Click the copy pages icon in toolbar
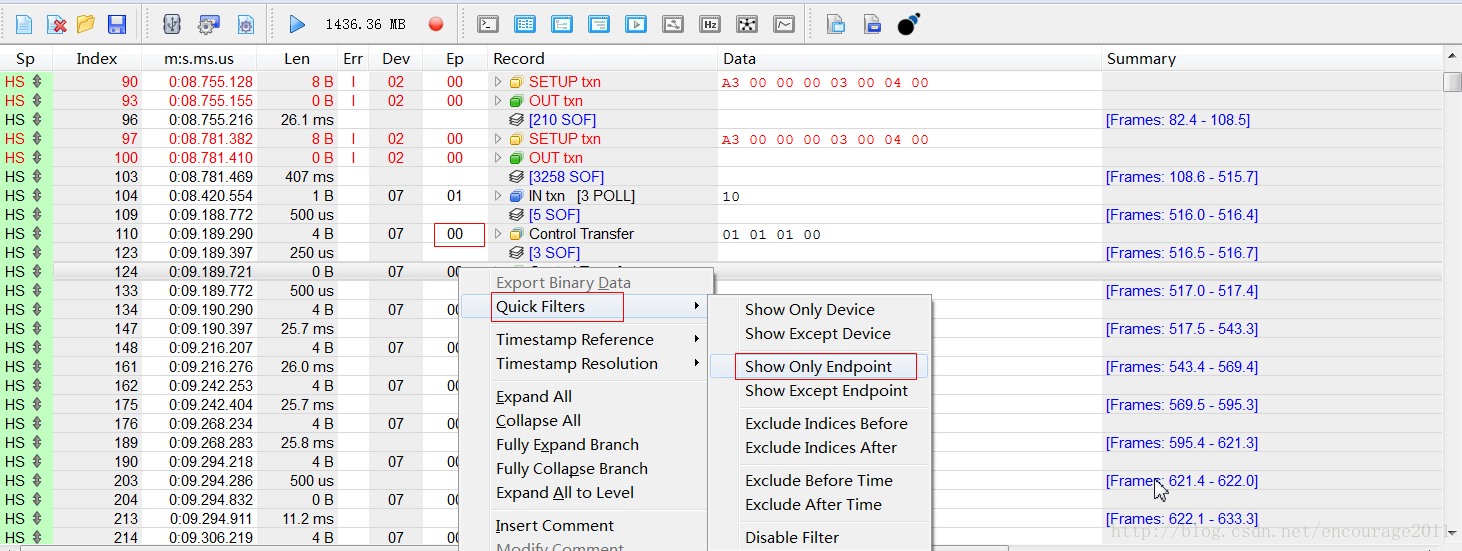This screenshot has height=551, width=1462. click(836, 24)
